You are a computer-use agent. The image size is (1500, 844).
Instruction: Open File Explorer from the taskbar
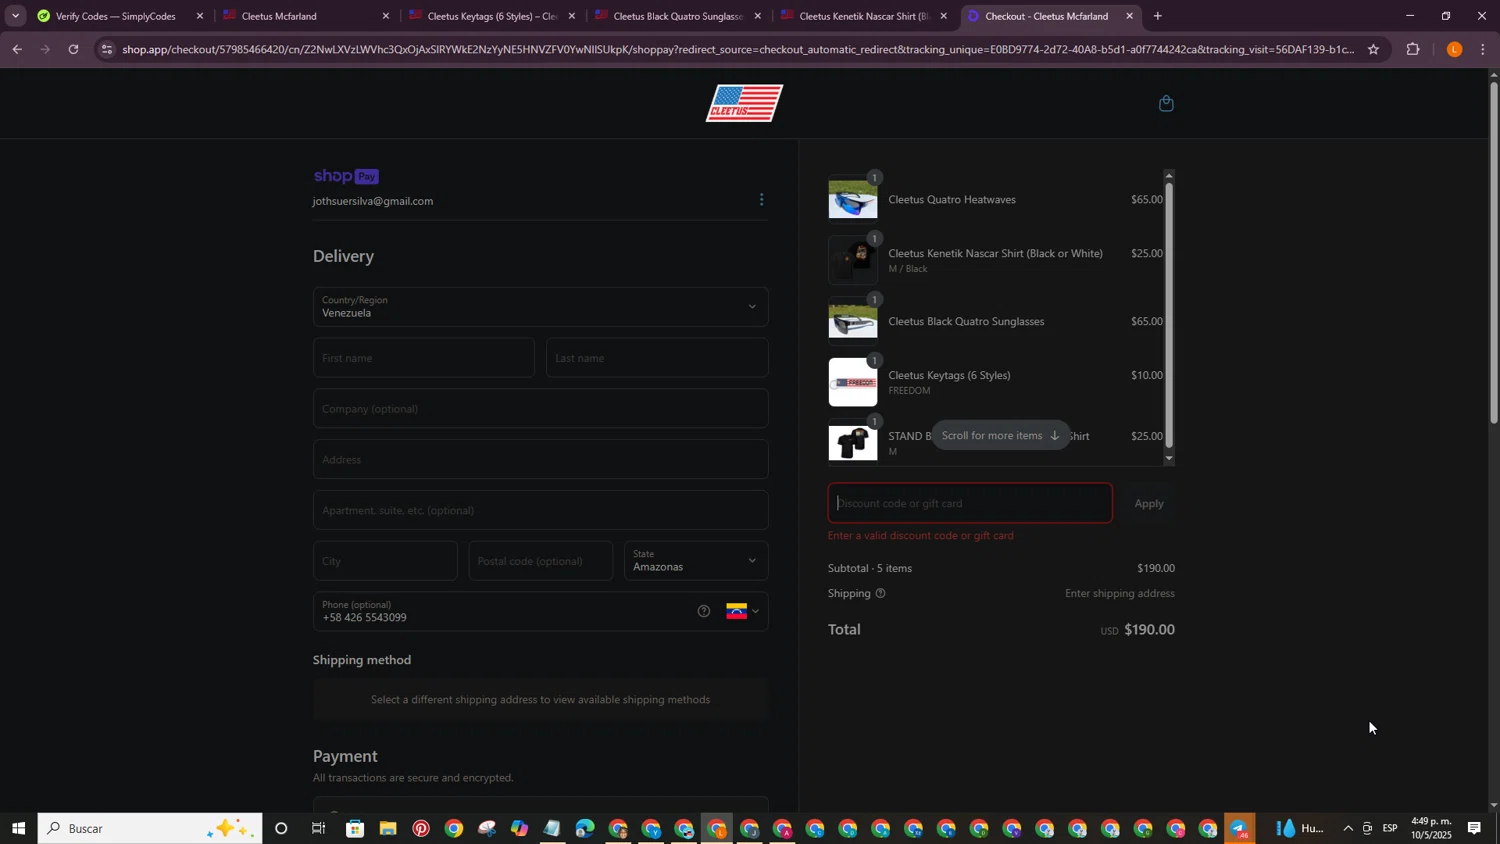[388, 828]
